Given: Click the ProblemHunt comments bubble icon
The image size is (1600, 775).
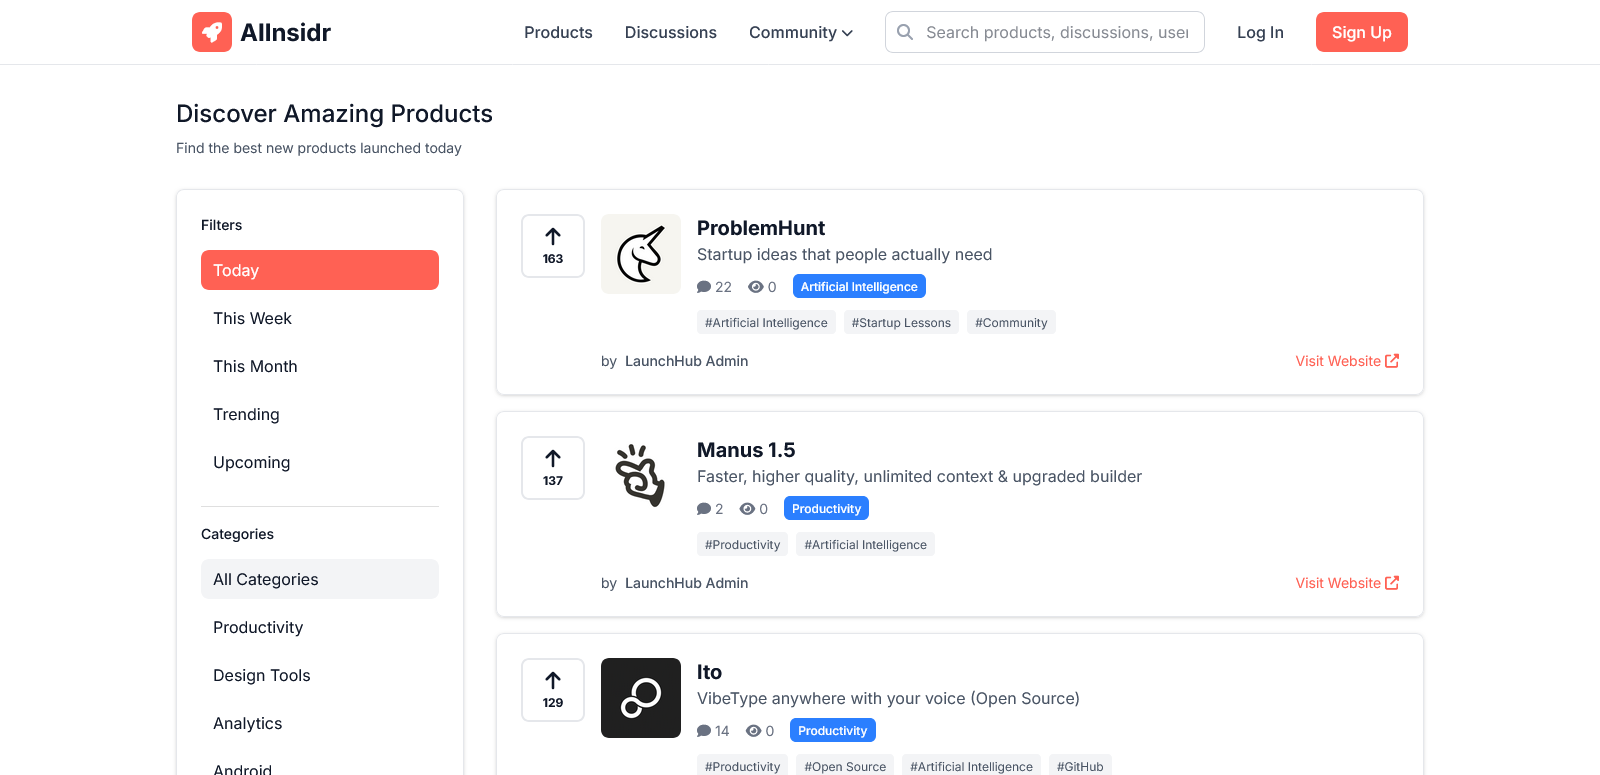Looking at the screenshot, I should pyautogui.click(x=704, y=287).
